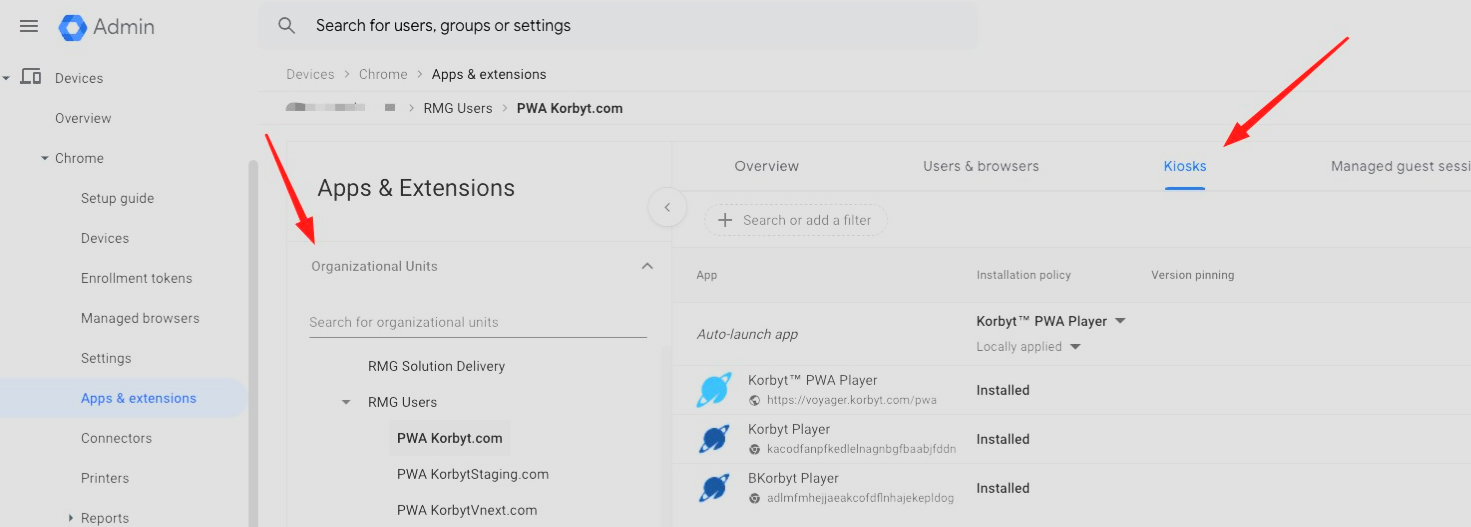Open Settings under Chrome in sidebar

(106, 358)
